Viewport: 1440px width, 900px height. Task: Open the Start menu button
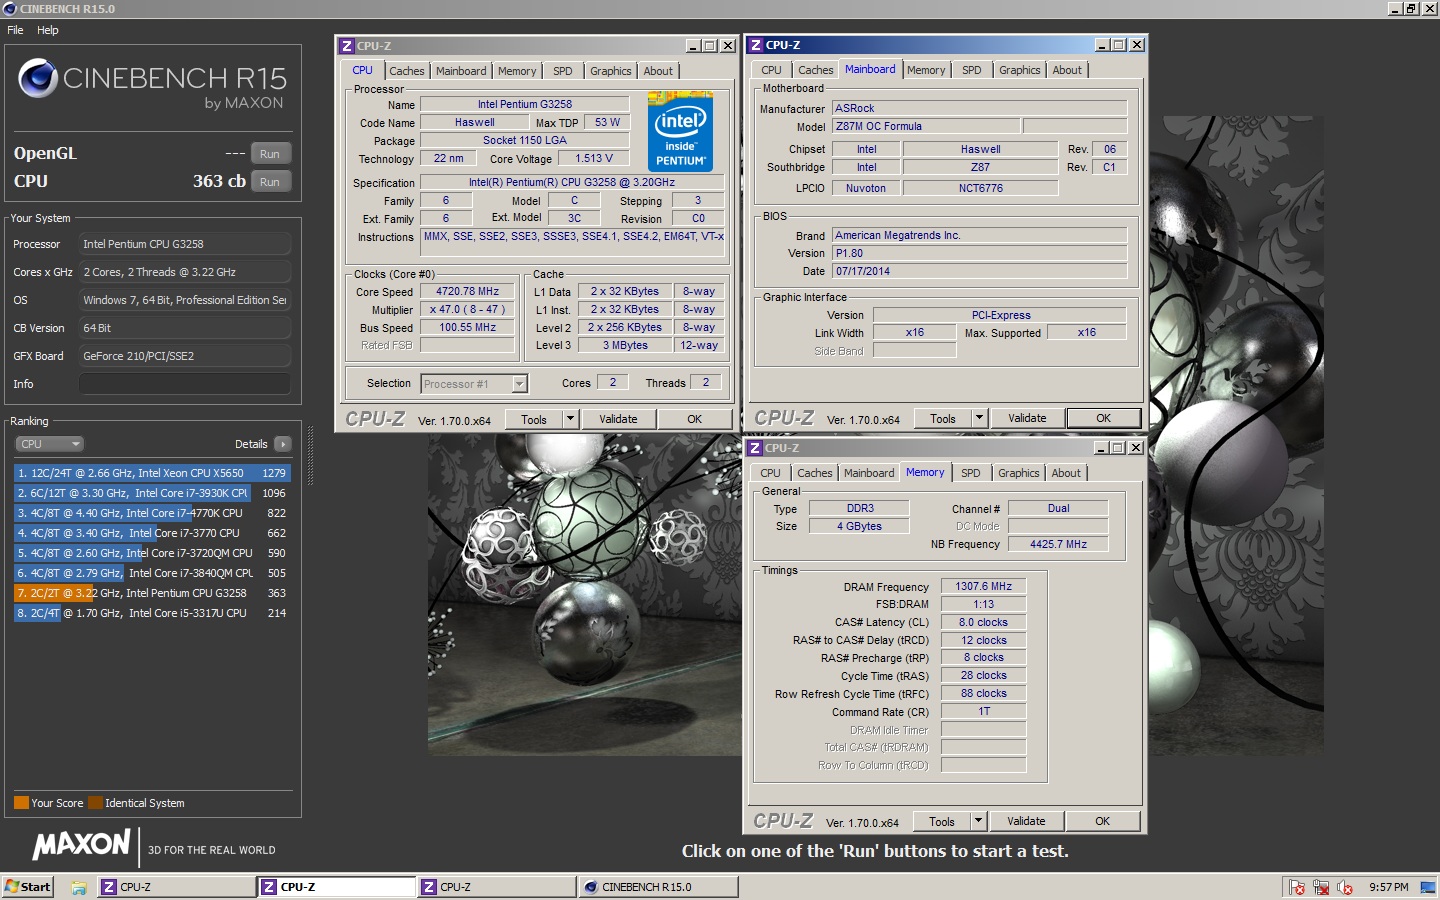(28, 887)
